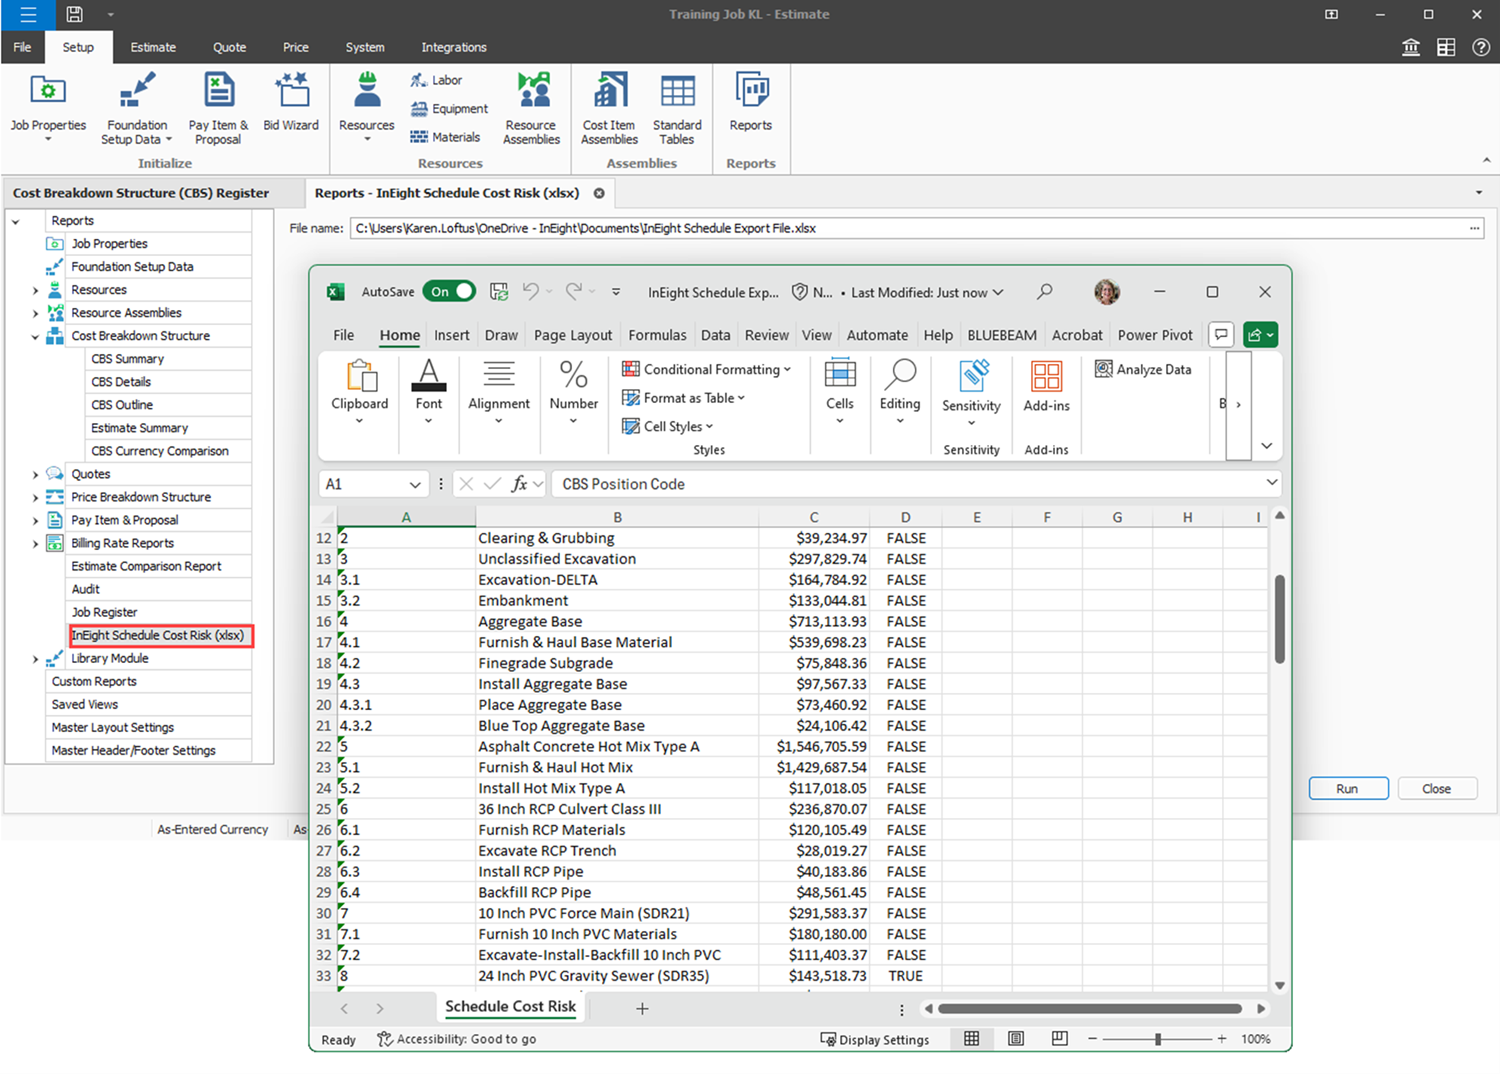Open Excel Analyze Data tool
Viewport: 1500px width, 1074px height.
point(1143,369)
